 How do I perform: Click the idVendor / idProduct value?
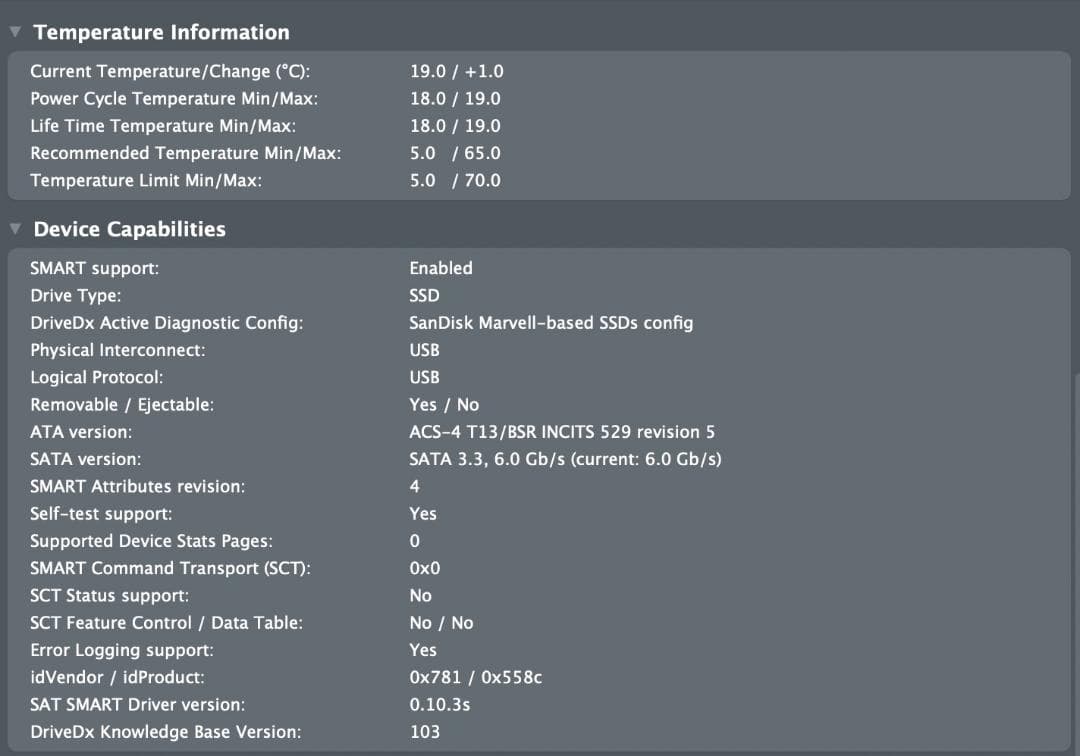click(475, 676)
